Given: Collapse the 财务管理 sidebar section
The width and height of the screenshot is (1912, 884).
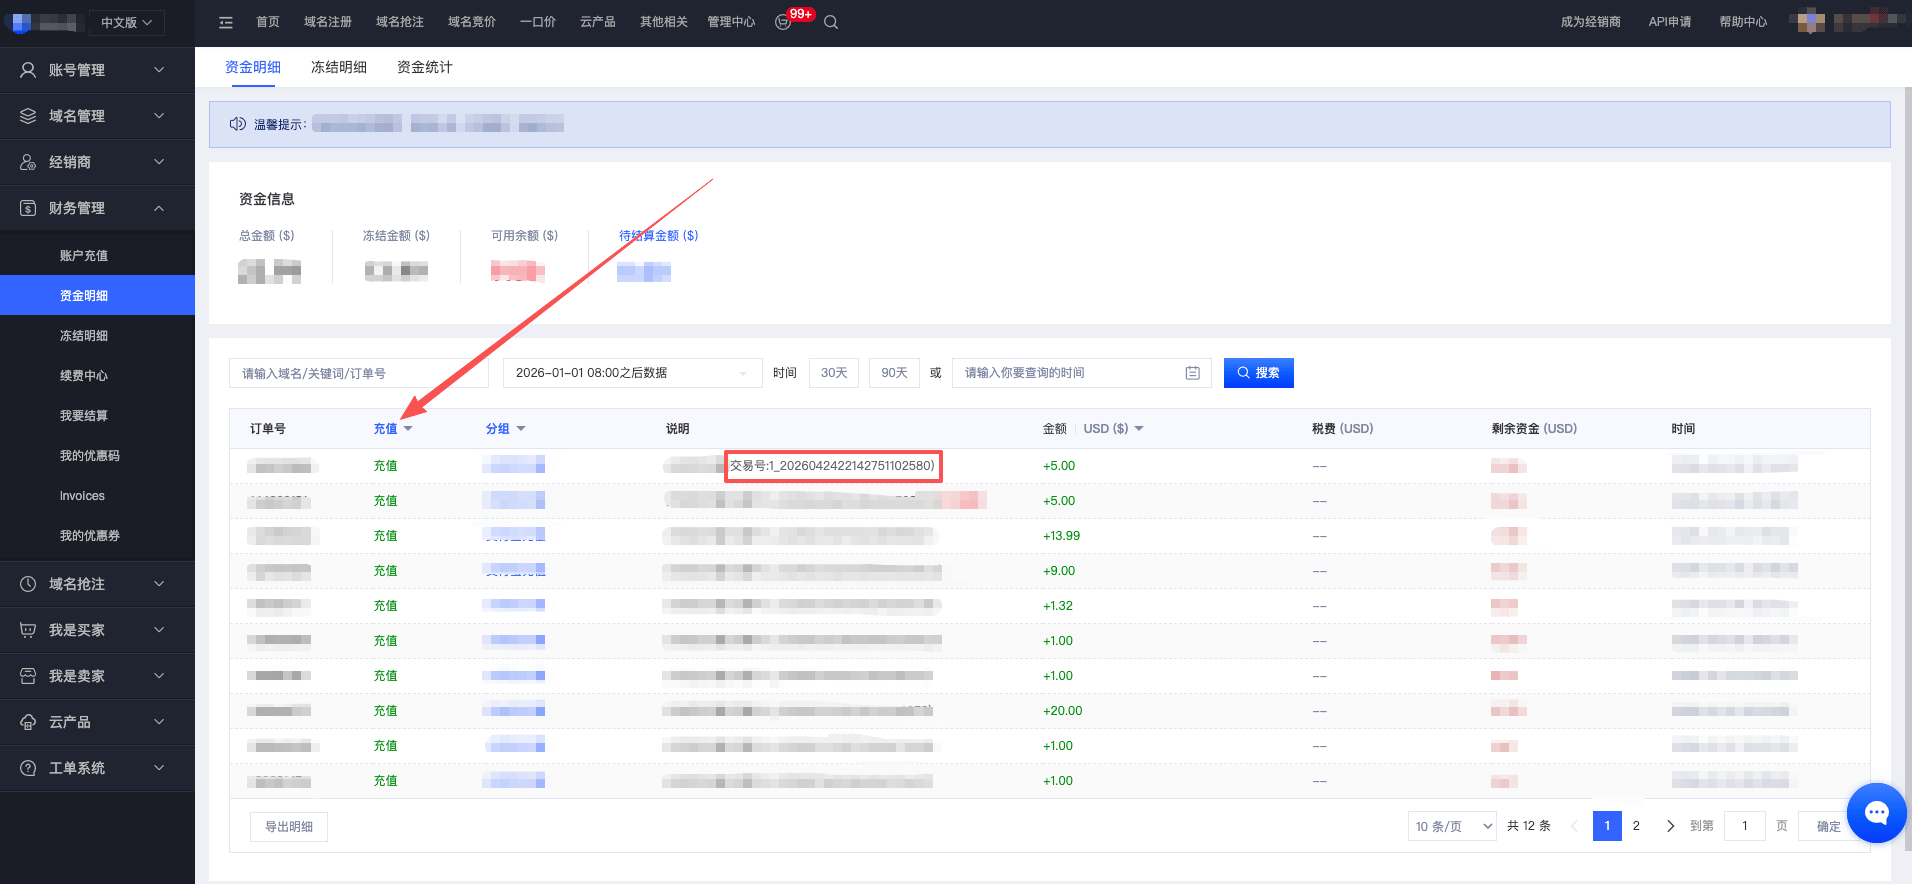Looking at the screenshot, I should (97, 208).
